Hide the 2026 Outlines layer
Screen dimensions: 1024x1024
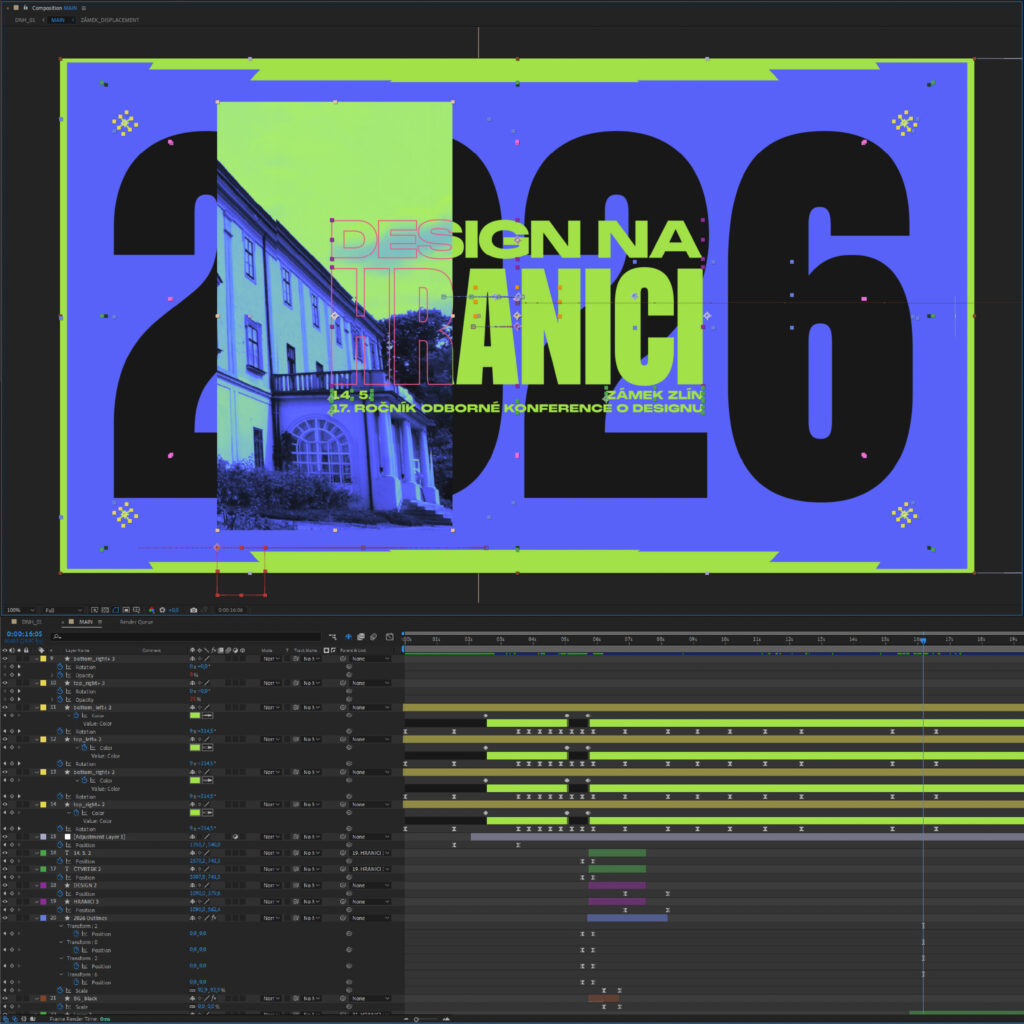5,918
